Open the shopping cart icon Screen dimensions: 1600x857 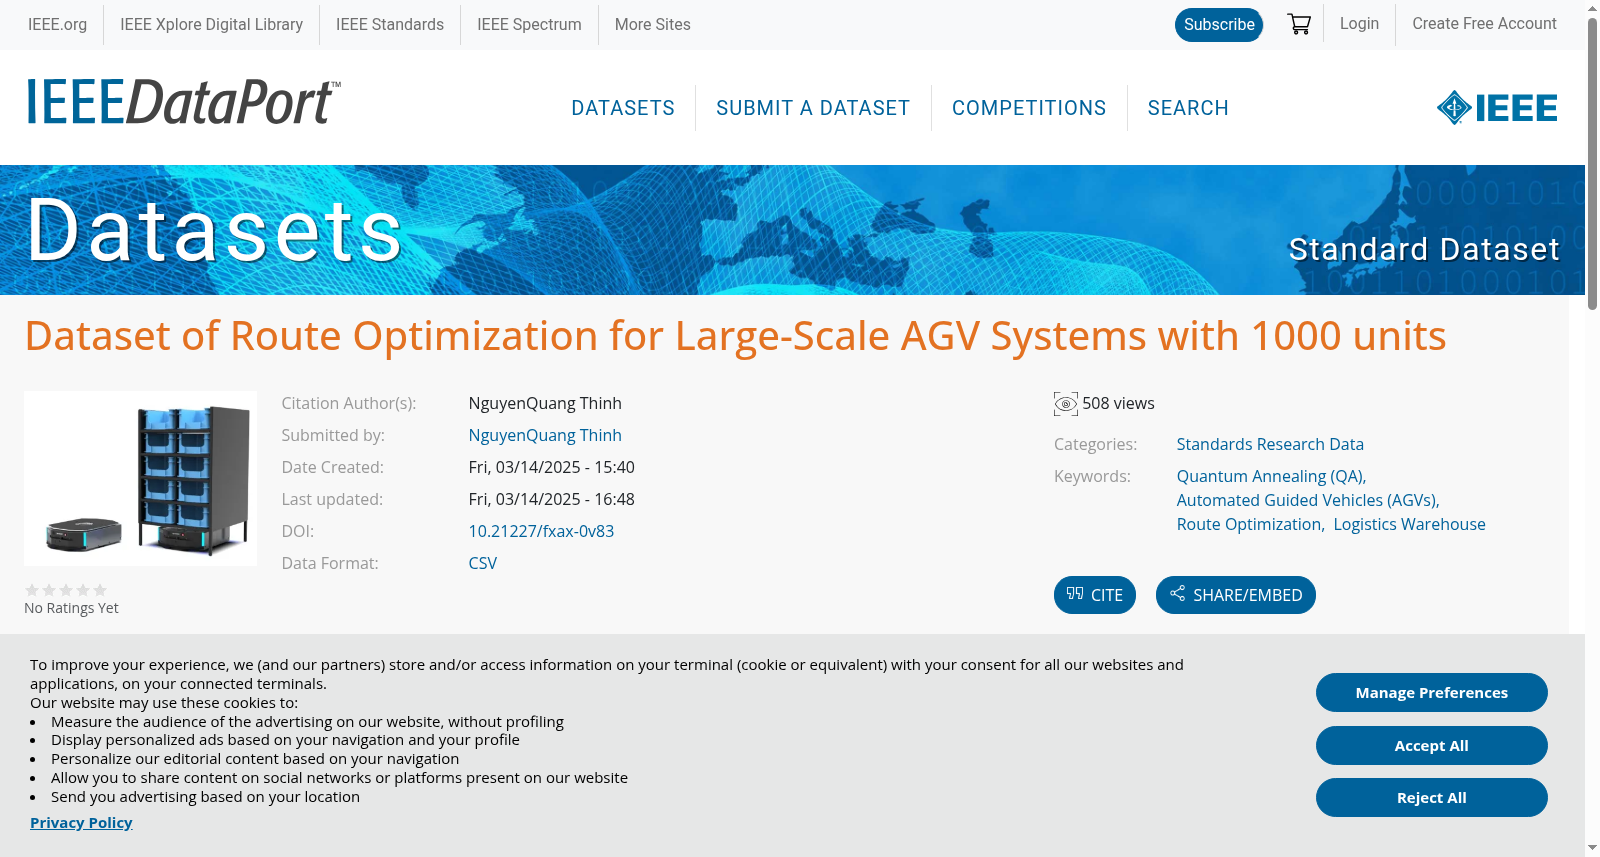[1299, 24]
